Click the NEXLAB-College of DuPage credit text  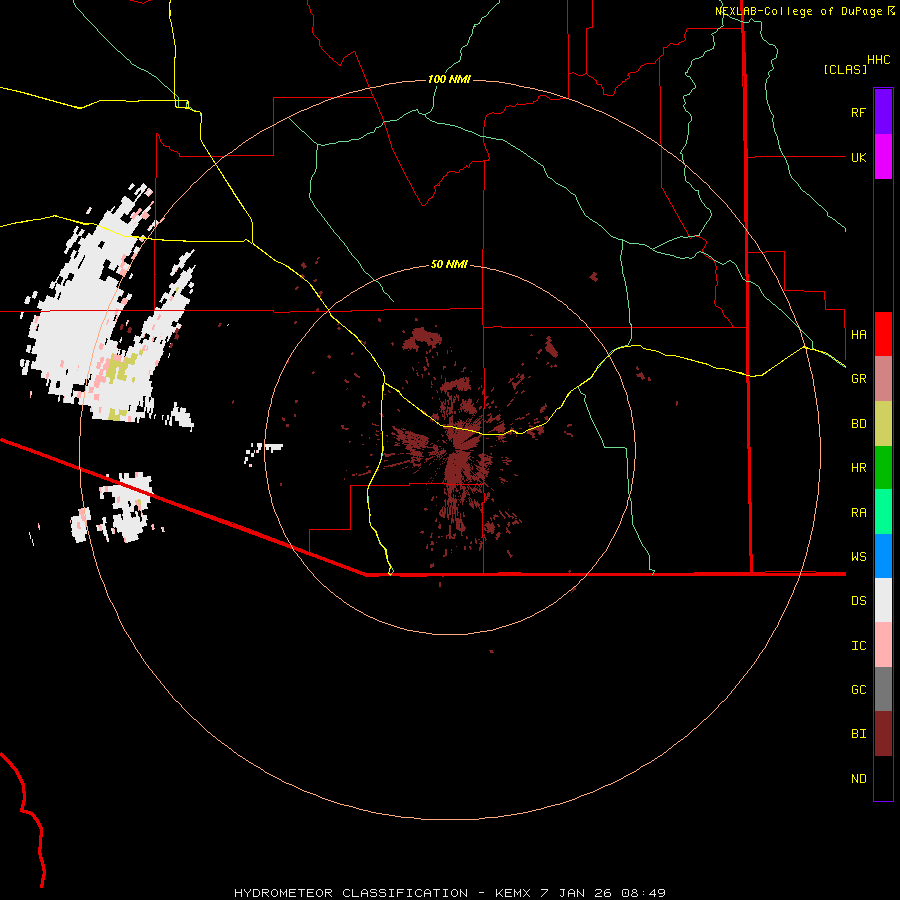(x=798, y=11)
